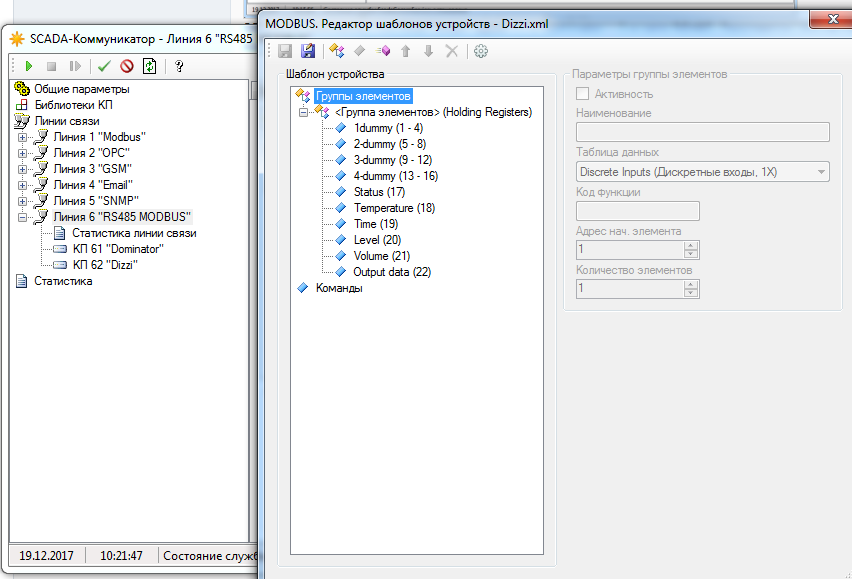
Task: Click the red cancel changes icon
Action: [x=127, y=66]
